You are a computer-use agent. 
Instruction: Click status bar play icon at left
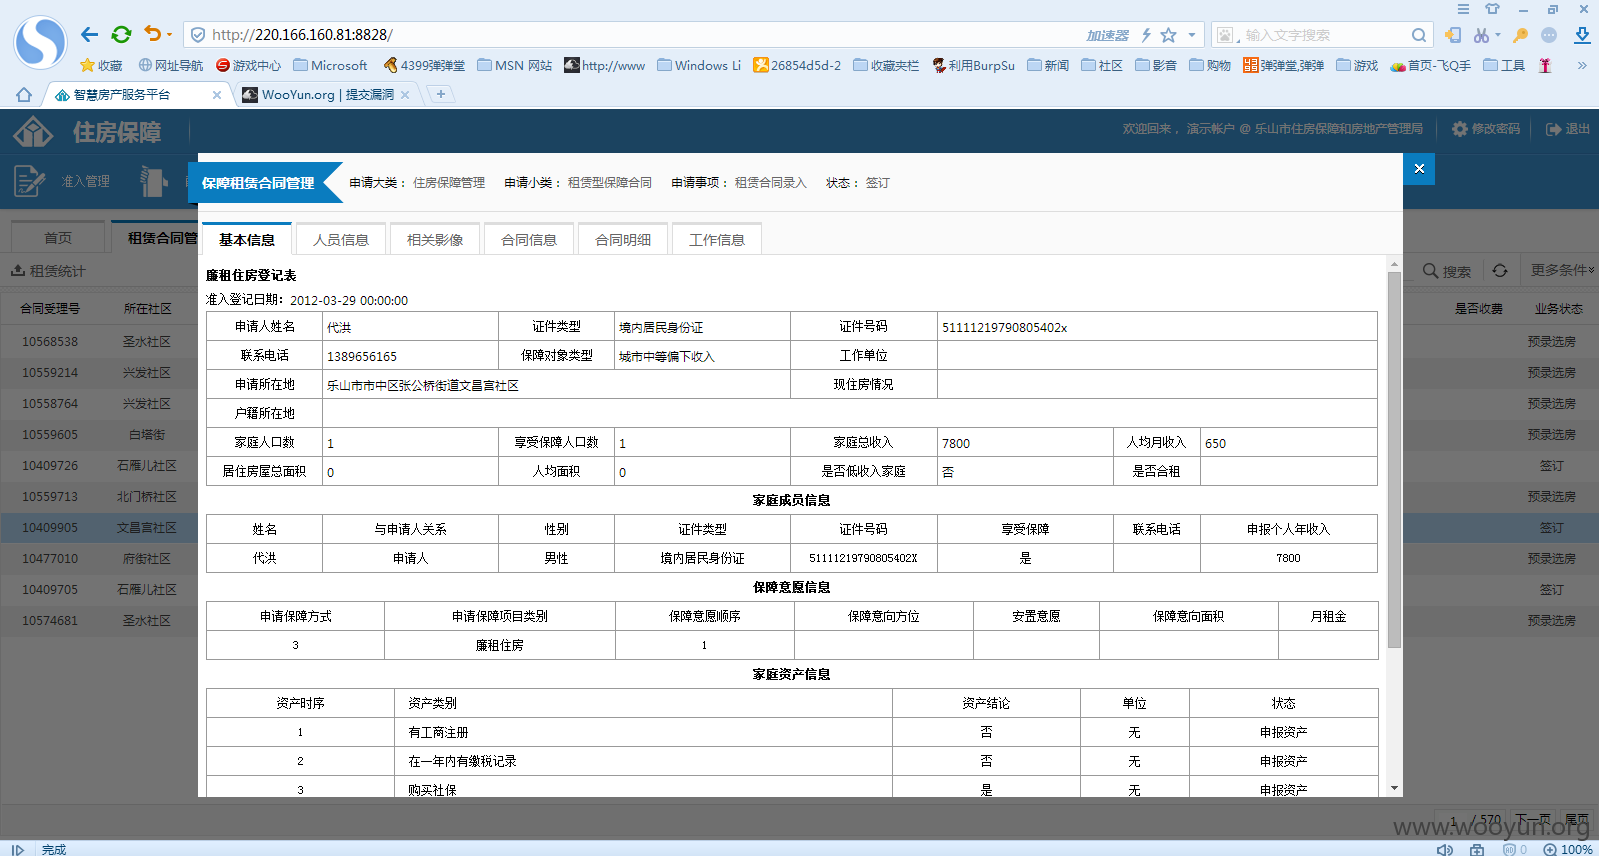(17, 849)
